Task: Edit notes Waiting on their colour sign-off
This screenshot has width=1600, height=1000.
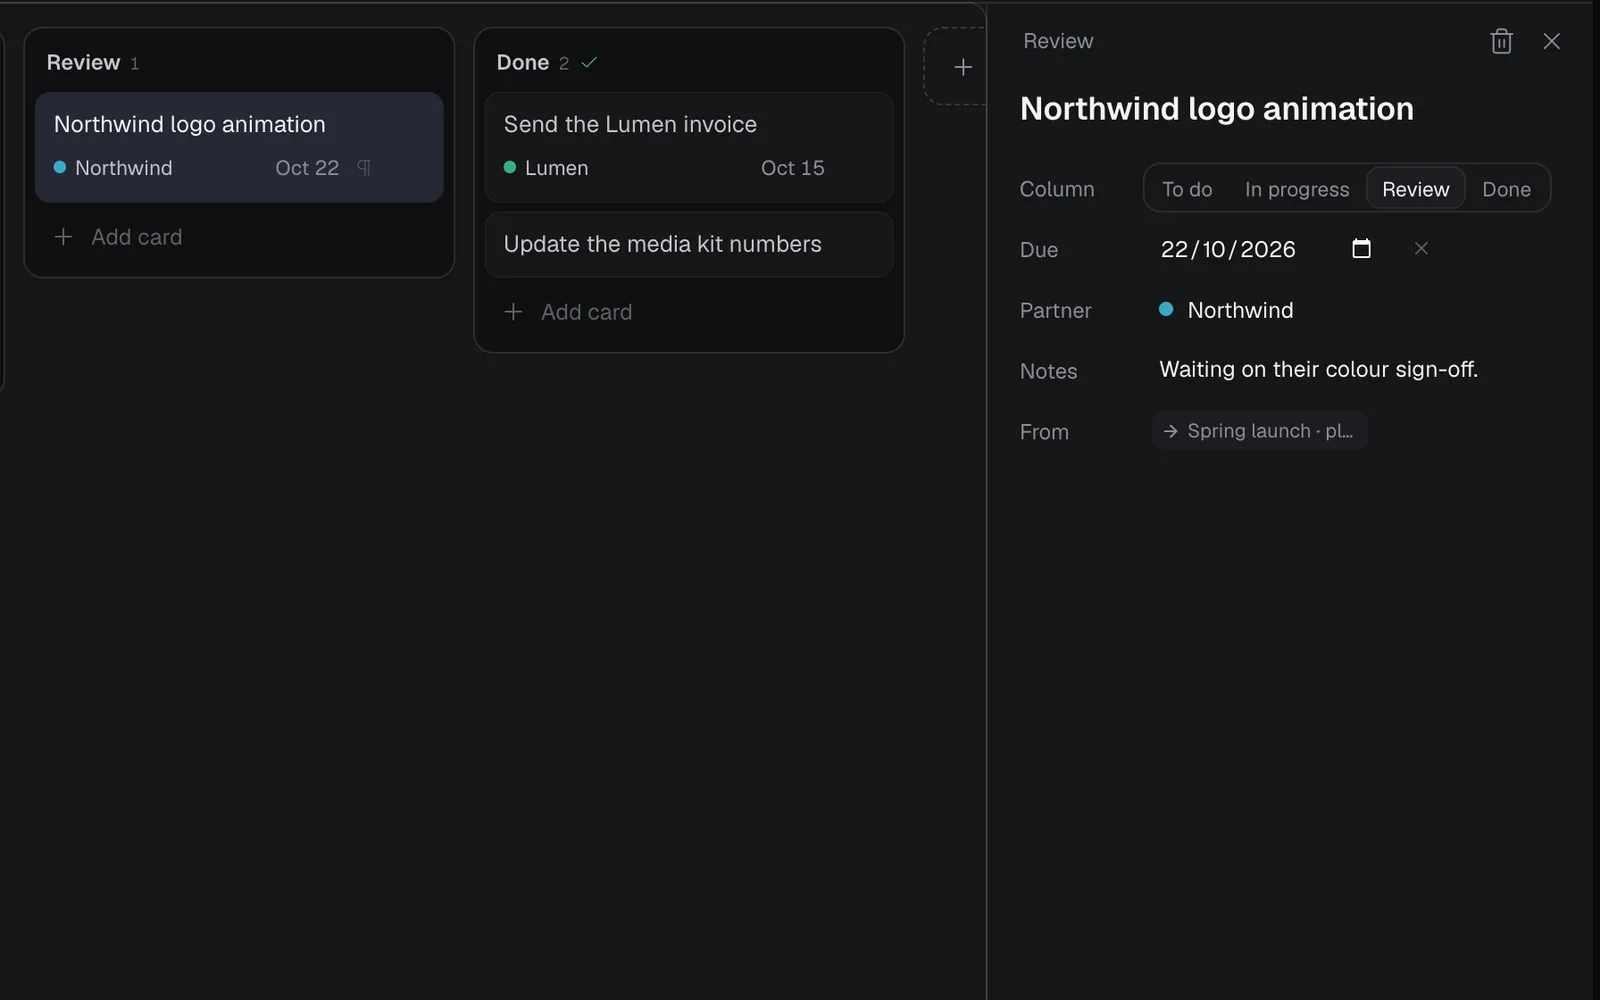Action: point(1318,369)
